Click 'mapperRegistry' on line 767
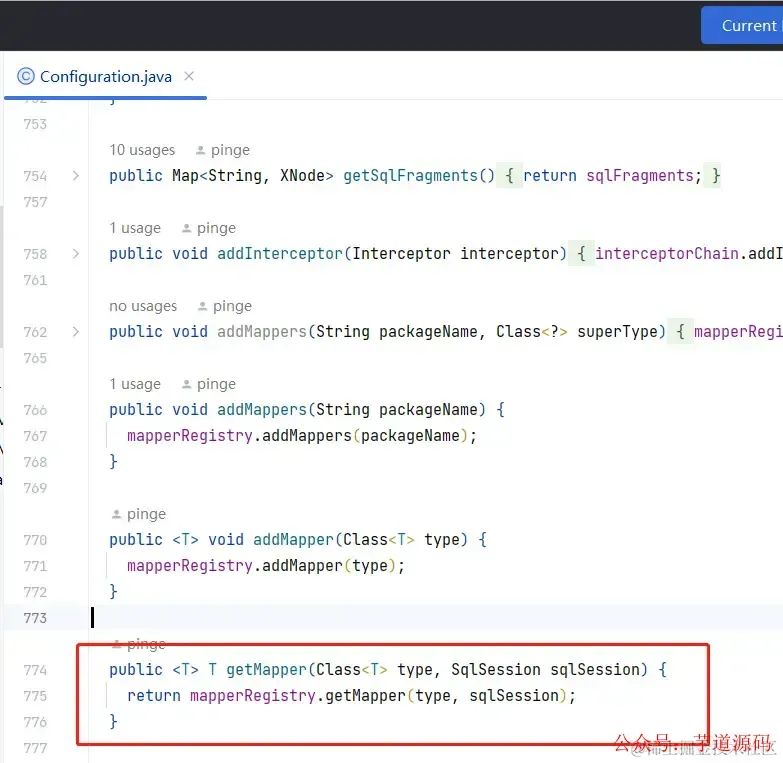 (x=190, y=436)
